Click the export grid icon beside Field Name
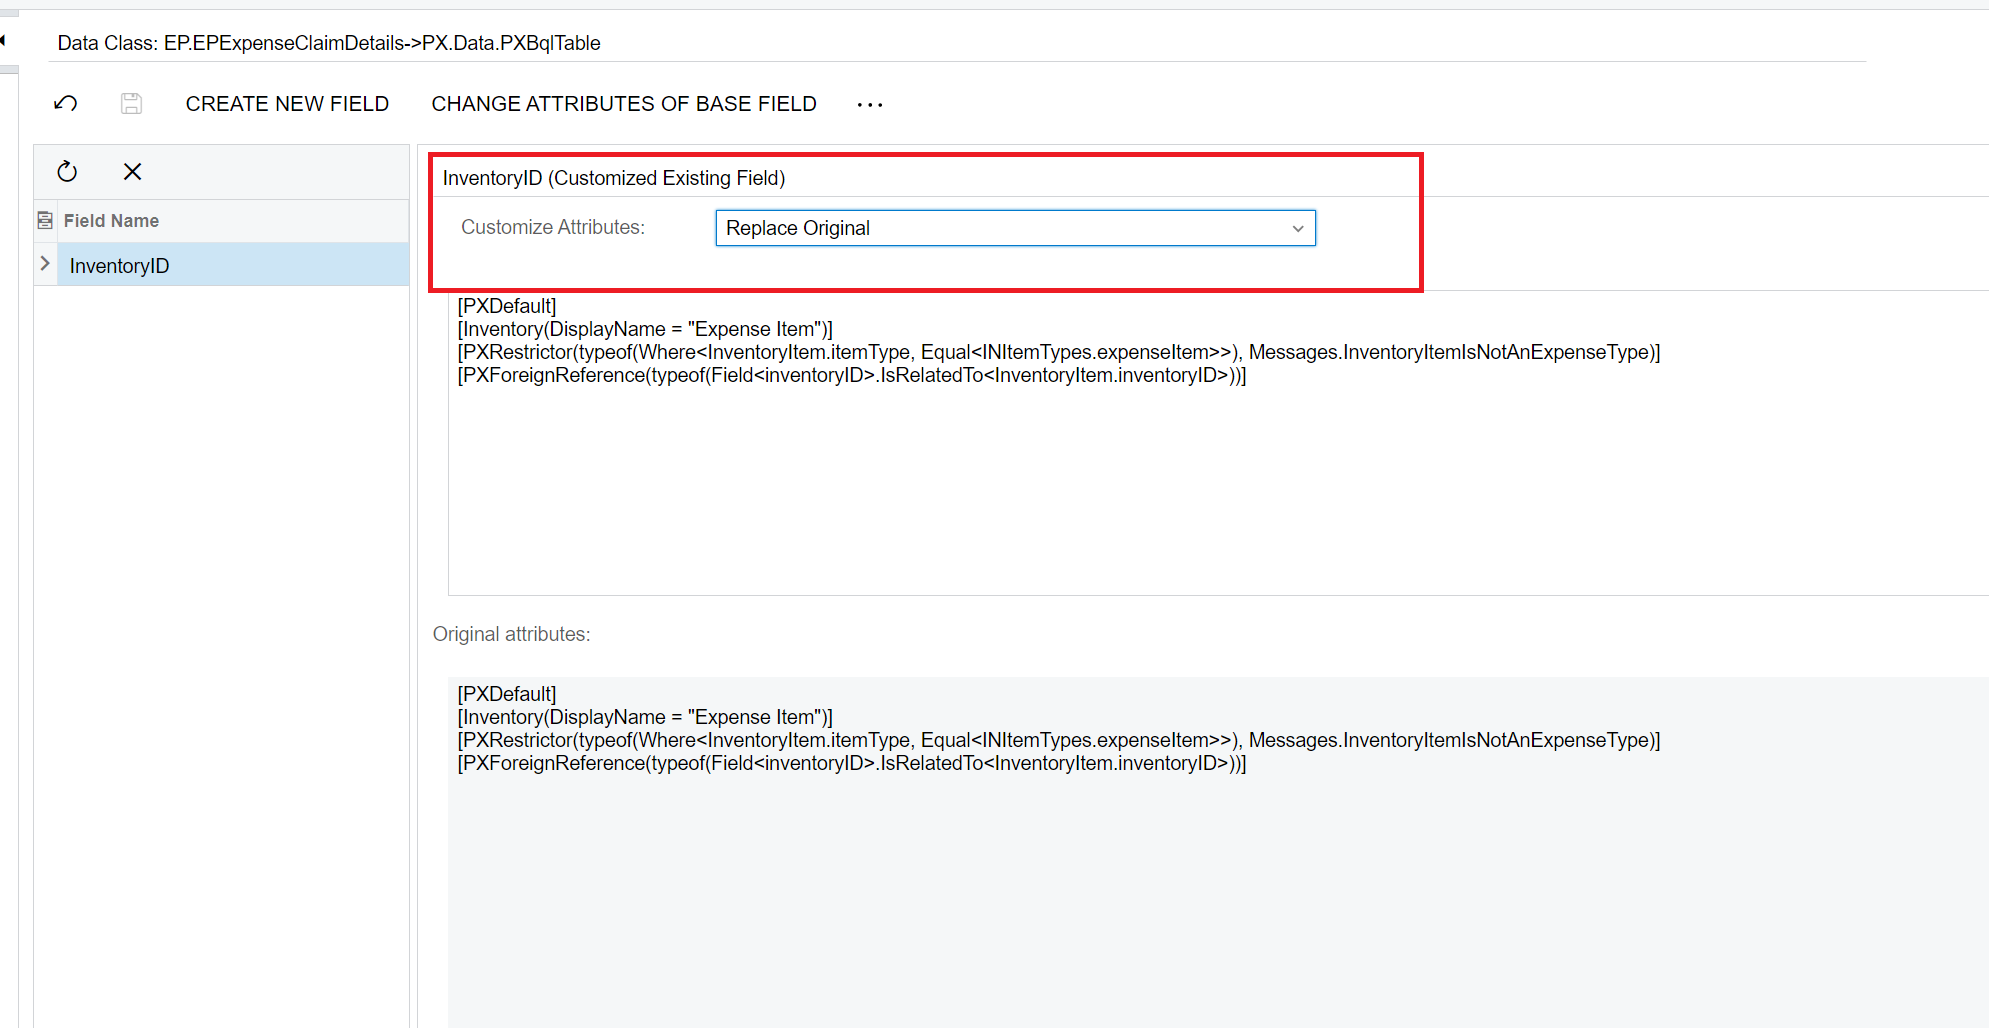Screen dimensions: 1989x1028 click(45, 220)
